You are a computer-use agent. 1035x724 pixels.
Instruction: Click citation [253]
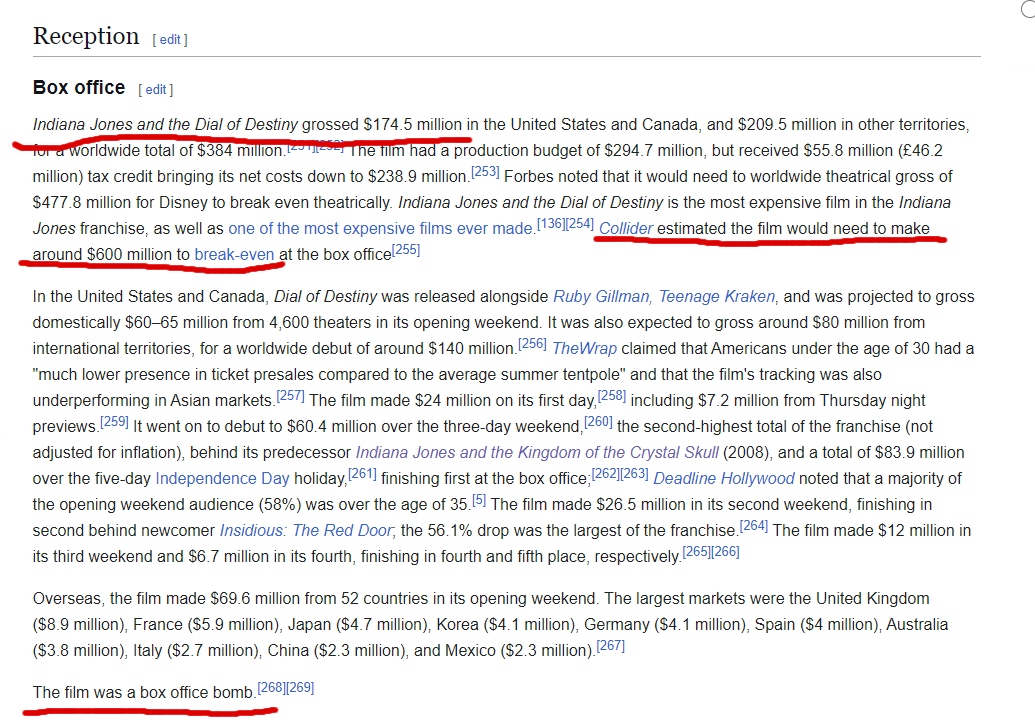(x=485, y=172)
